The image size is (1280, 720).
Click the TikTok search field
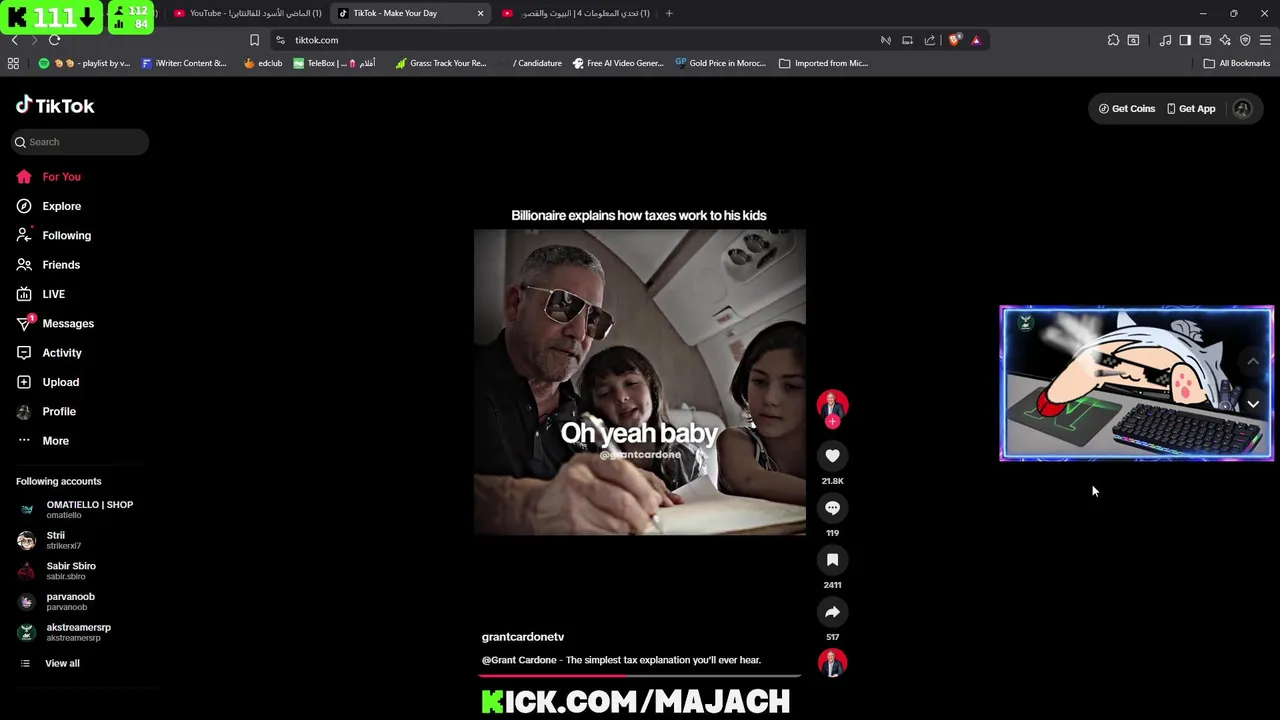(x=80, y=142)
